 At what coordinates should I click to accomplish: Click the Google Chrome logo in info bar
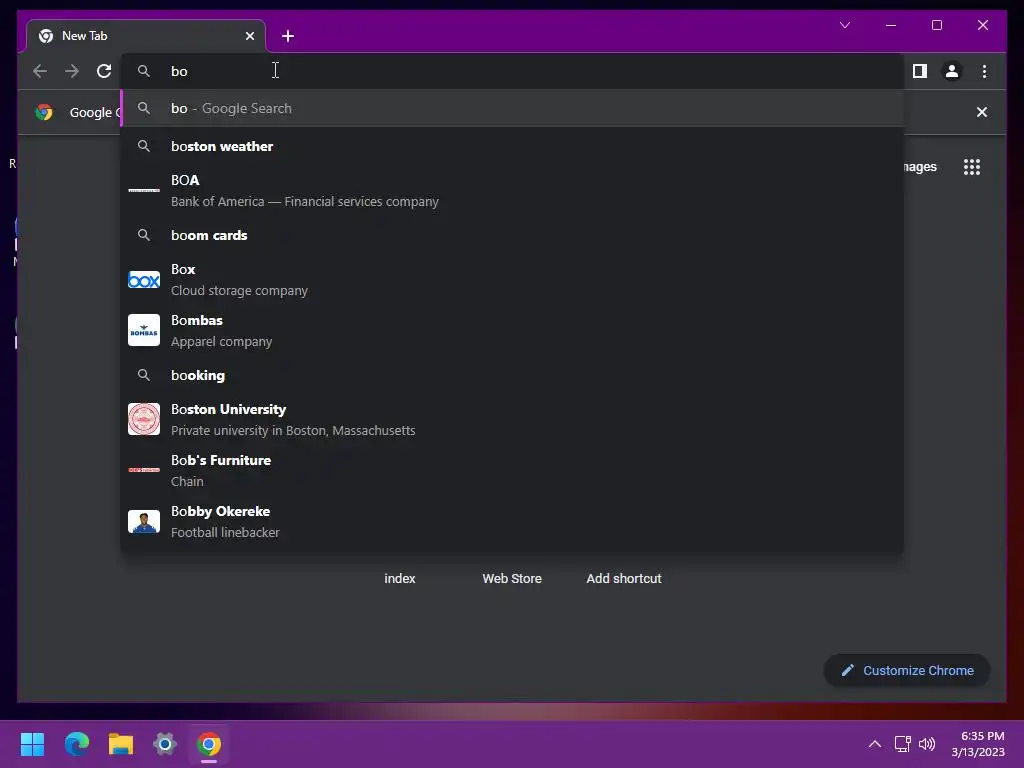[x=44, y=112]
